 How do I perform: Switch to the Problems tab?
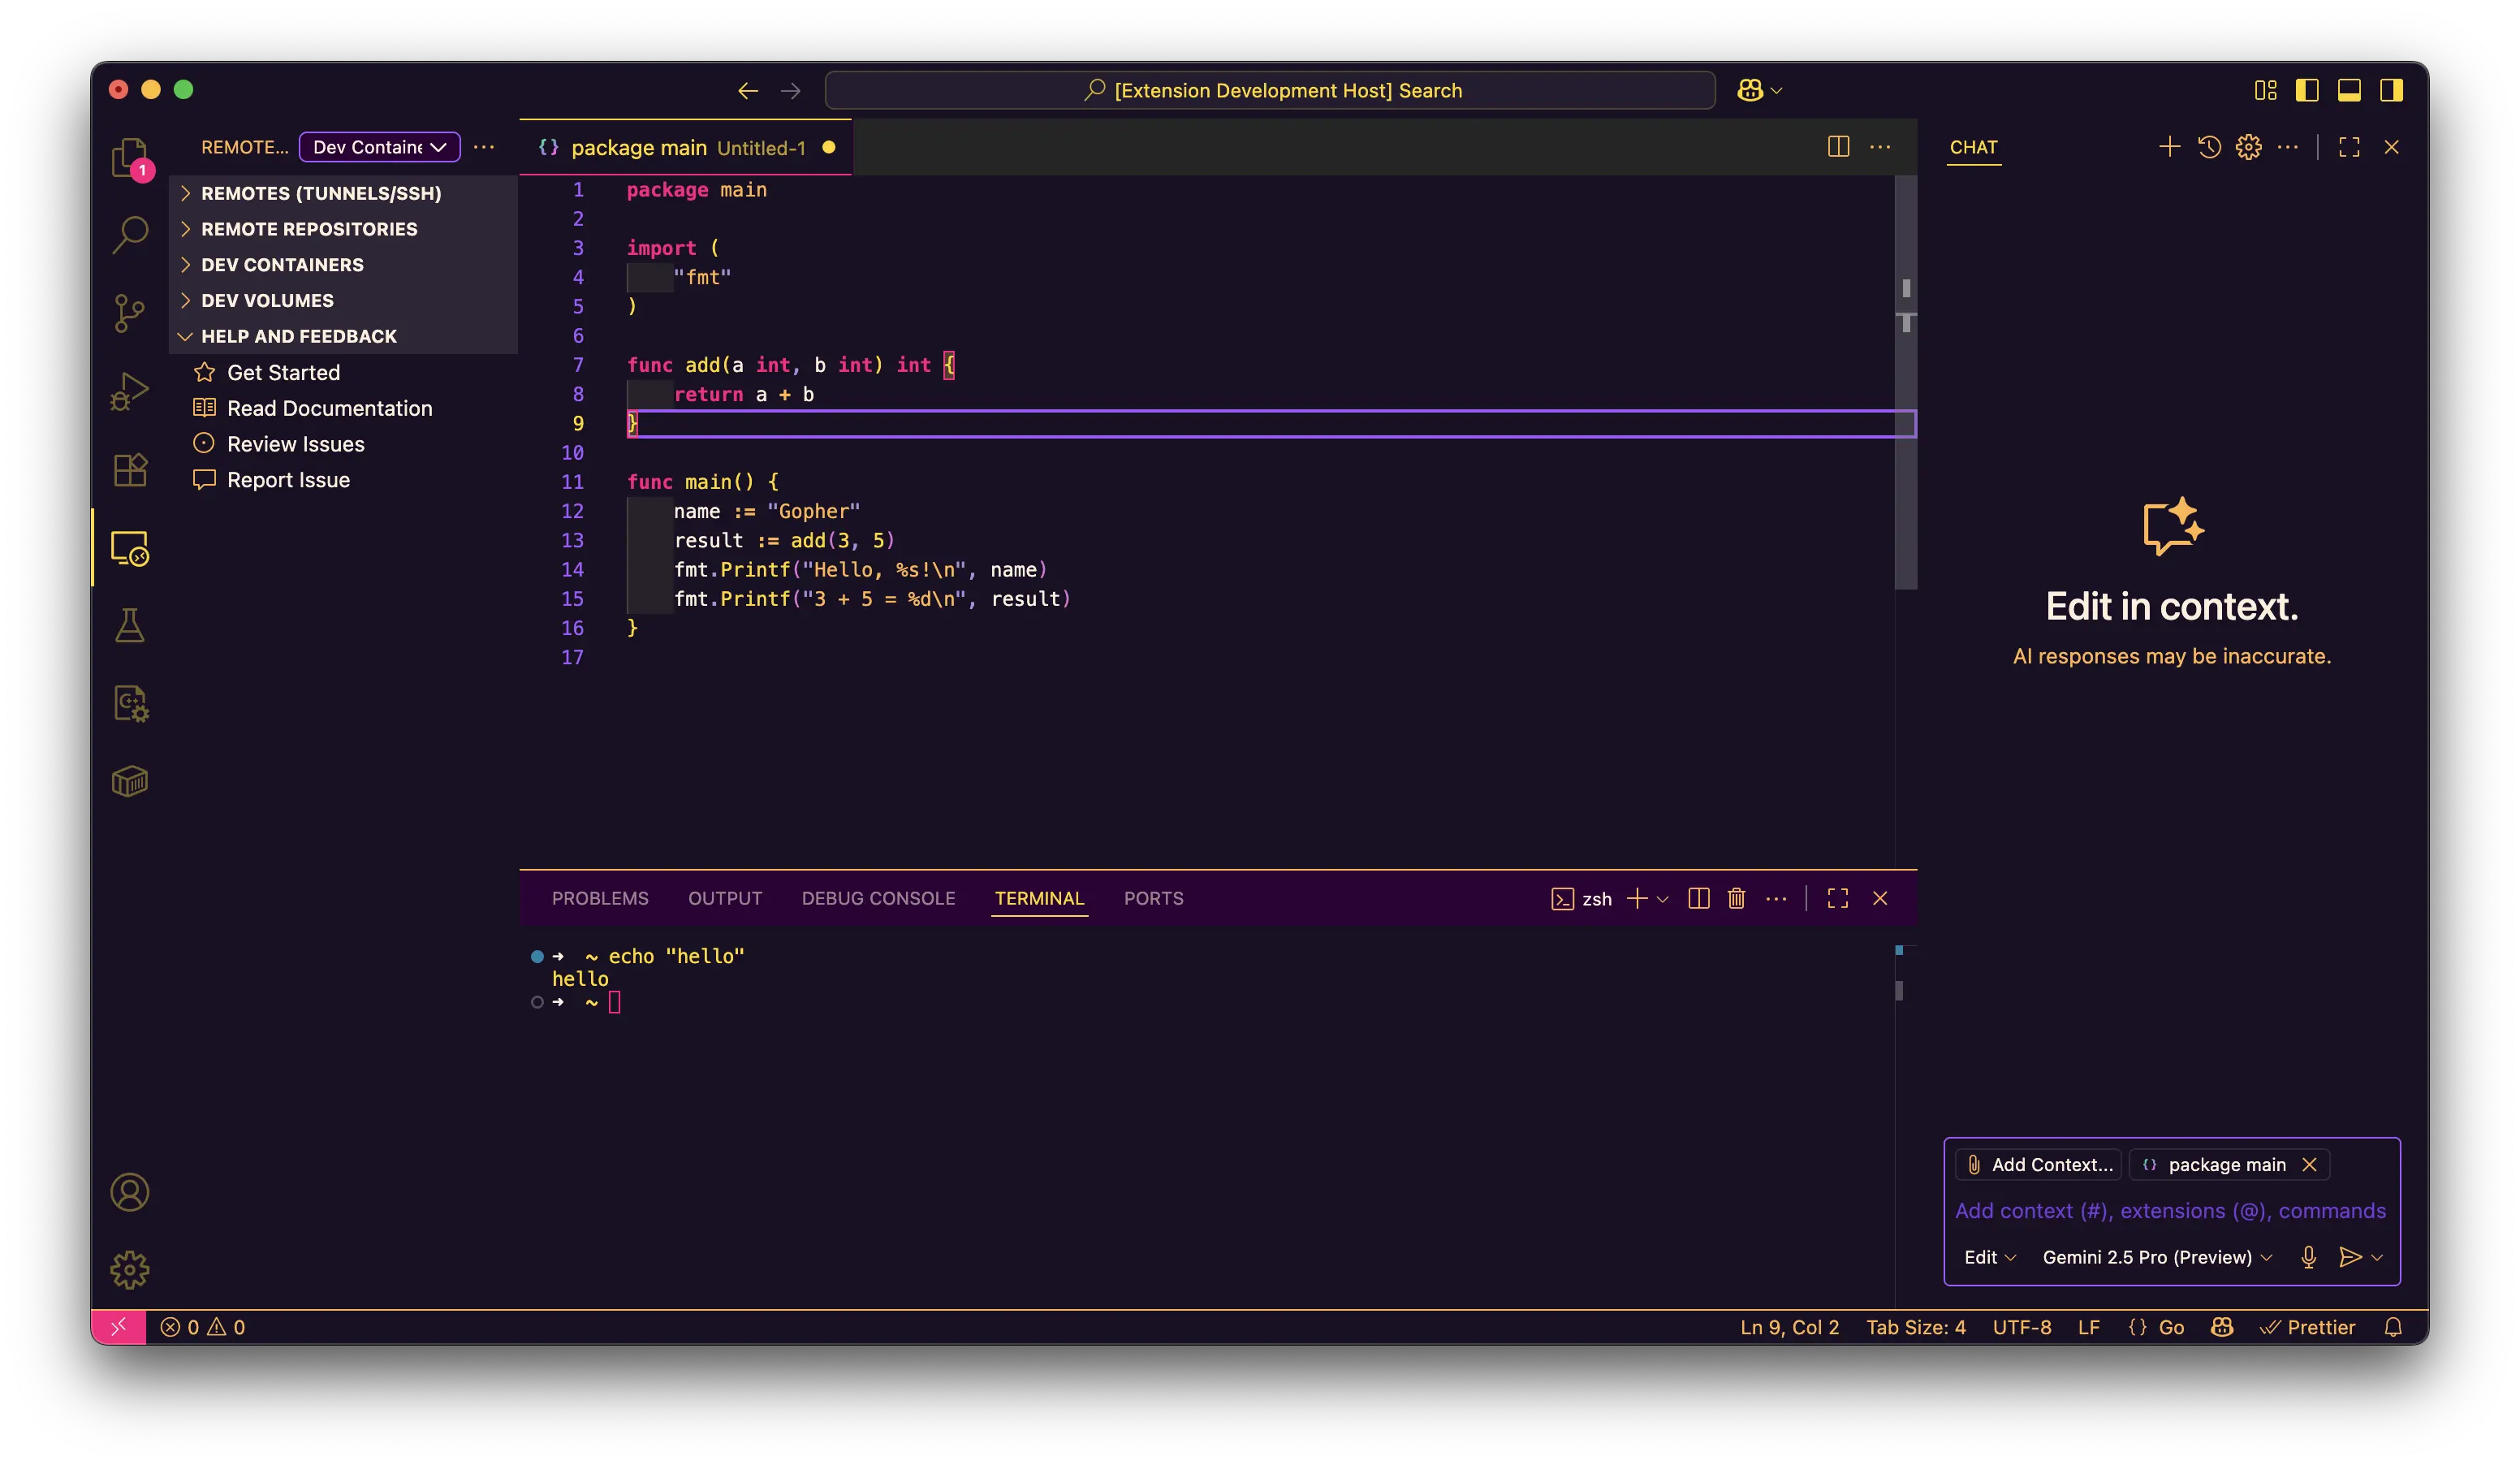[x=600, y=898]
